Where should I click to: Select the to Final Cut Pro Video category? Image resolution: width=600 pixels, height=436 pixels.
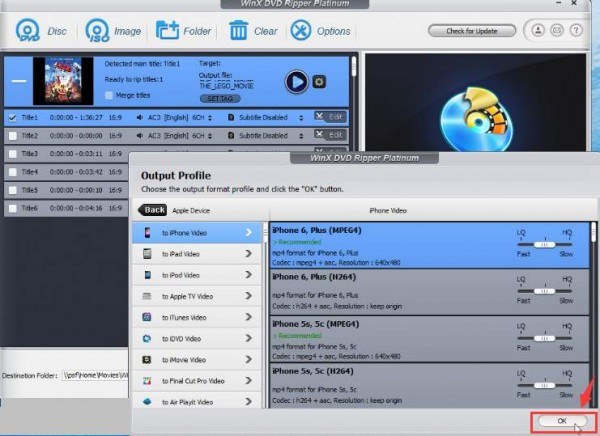click(197, 381)
